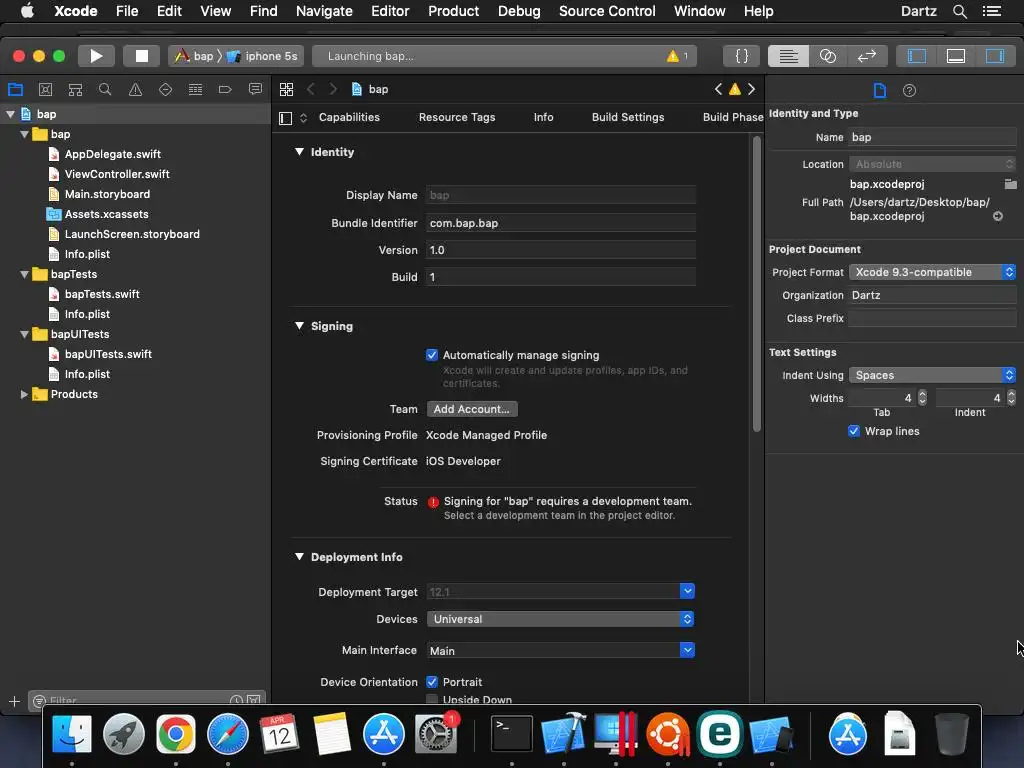Screen dimensions: 1024x768
Task: Toggle Automatically manage signing checkbox
Action: [x=432, y=355]
